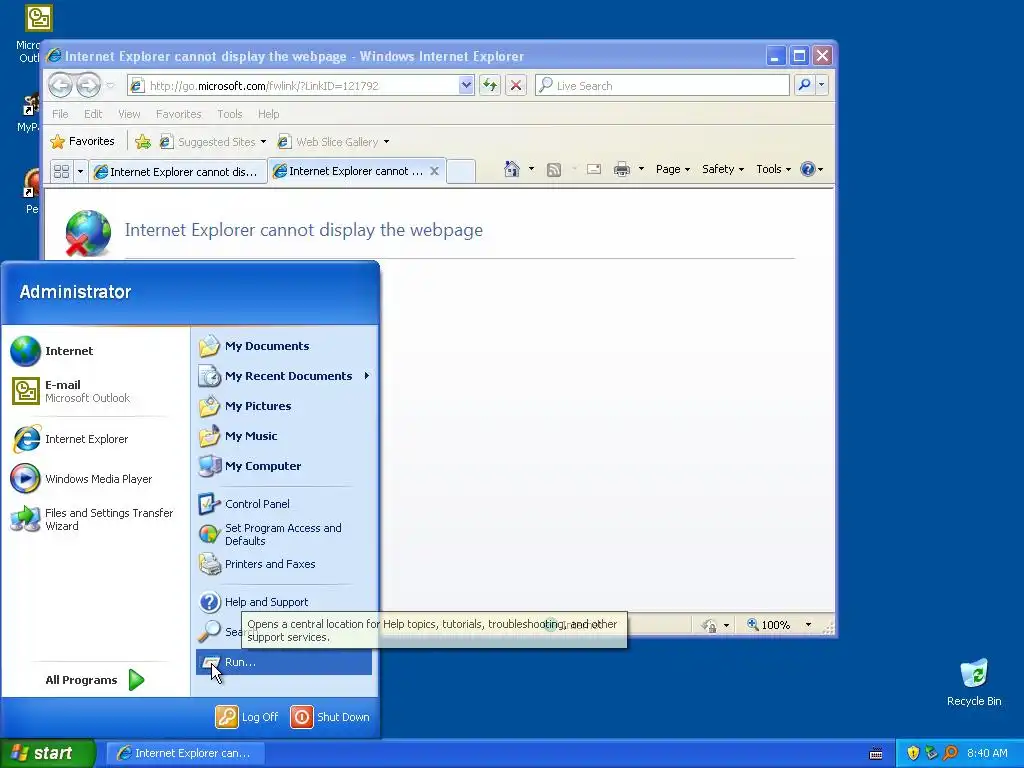Click the Home icon in command bar
The width and height of the screenshot is (1024, 768).
click(x=511, y=169)
